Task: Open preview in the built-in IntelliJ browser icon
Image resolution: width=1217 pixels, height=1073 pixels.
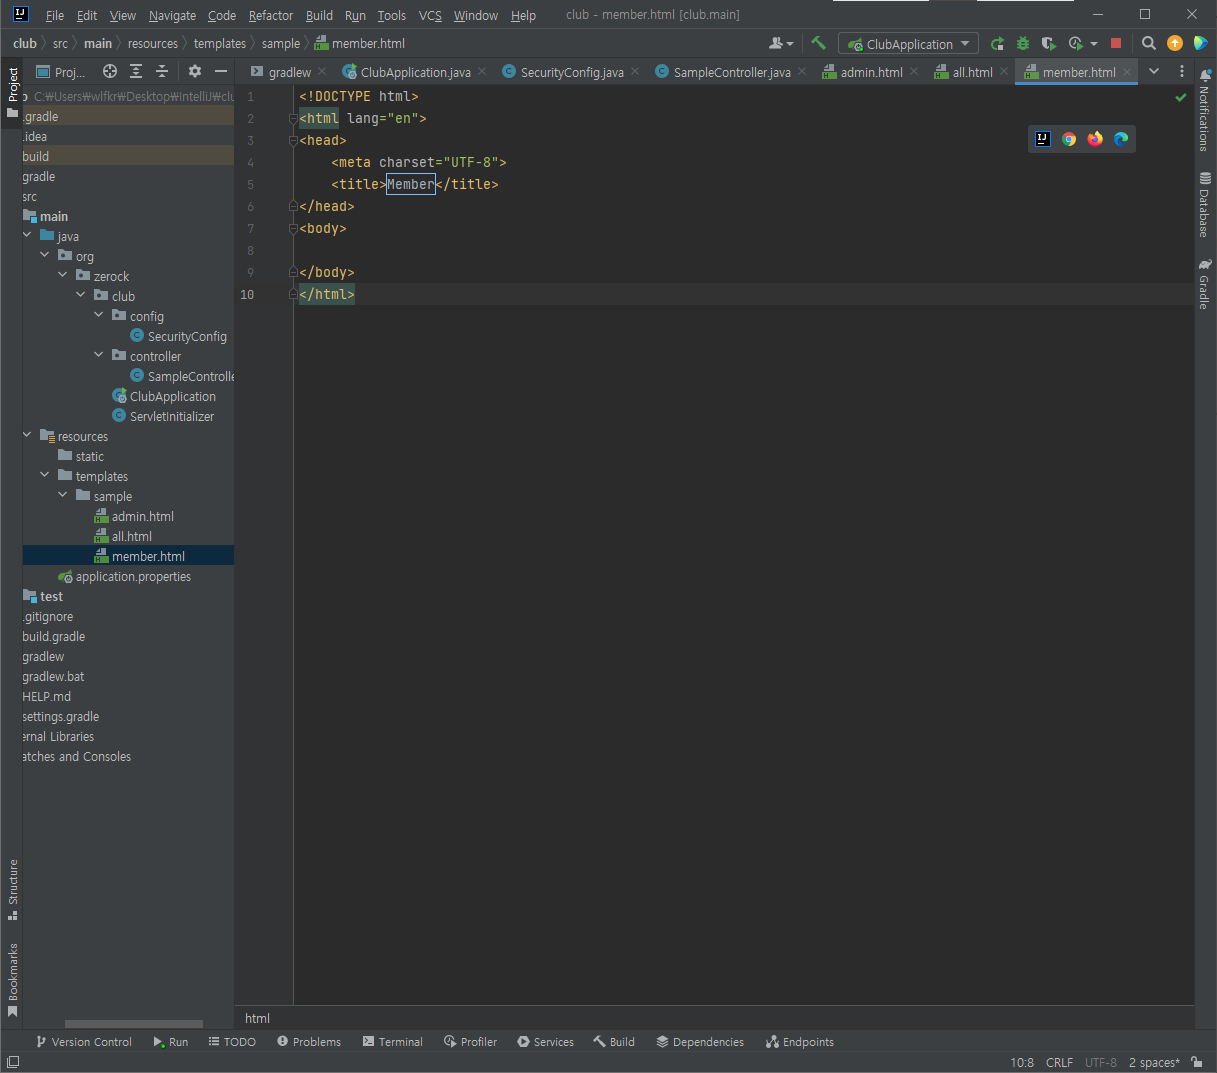Action: (x=1043, y=139)
